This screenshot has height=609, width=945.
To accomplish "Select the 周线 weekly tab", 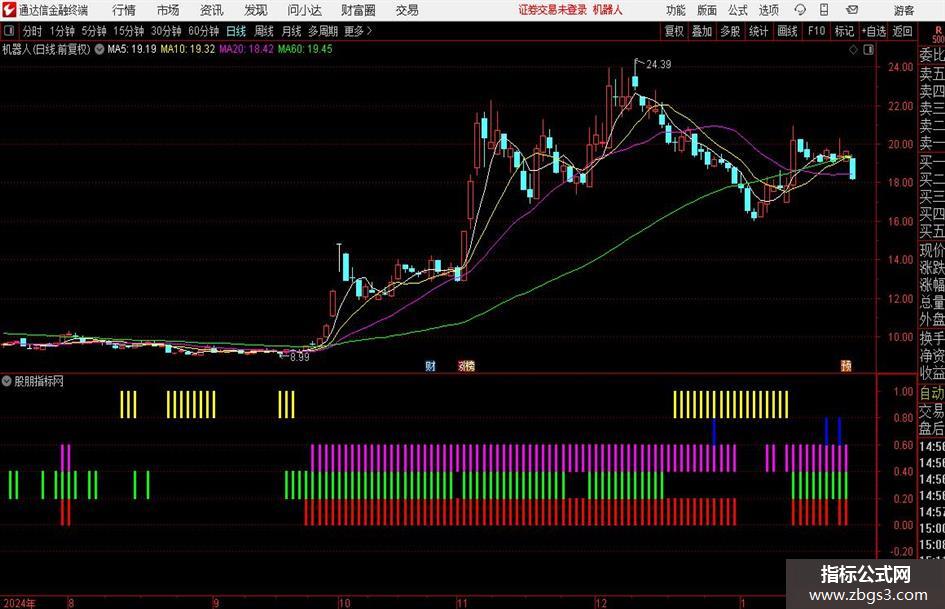I will [x=263, y=31].
